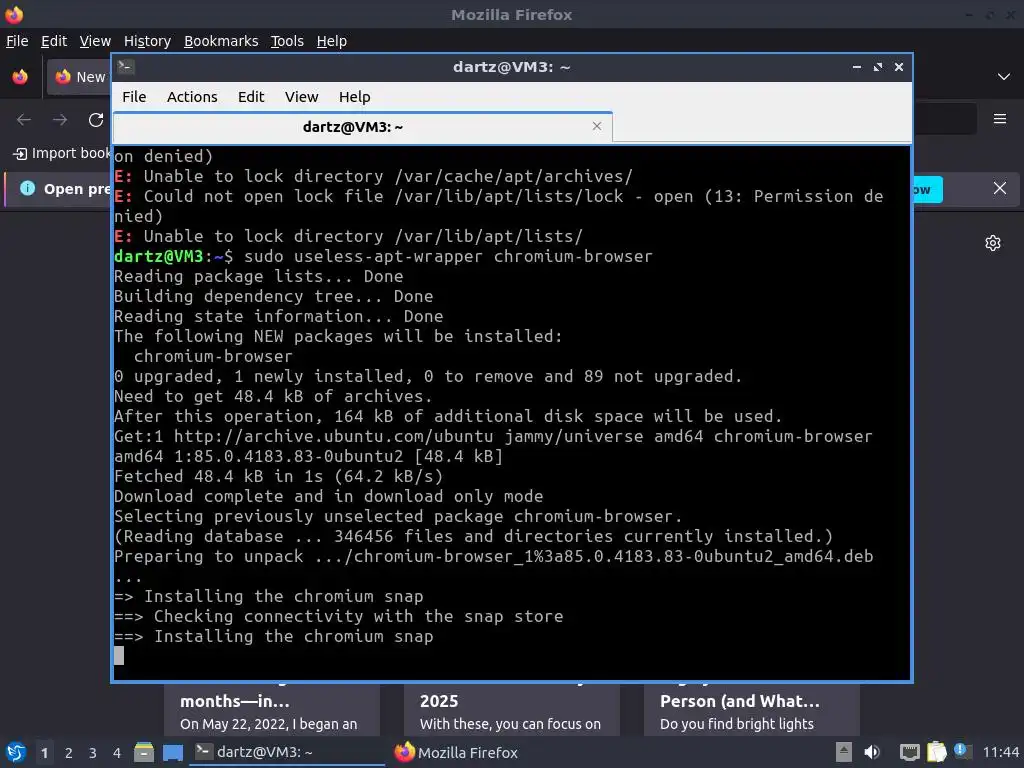Open Firefox History menu
1024x768 pixels.
click(147, 41)
